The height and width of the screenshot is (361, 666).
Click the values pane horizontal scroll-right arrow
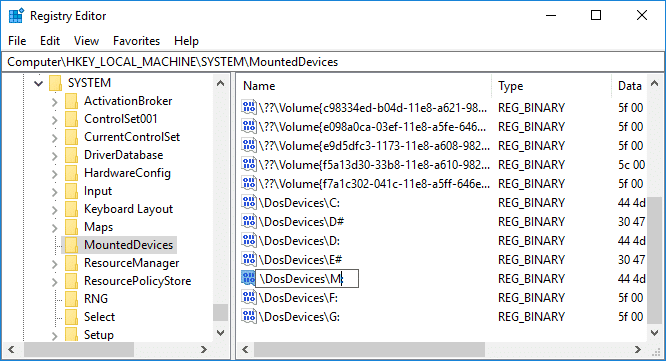(x=638, y=350)
